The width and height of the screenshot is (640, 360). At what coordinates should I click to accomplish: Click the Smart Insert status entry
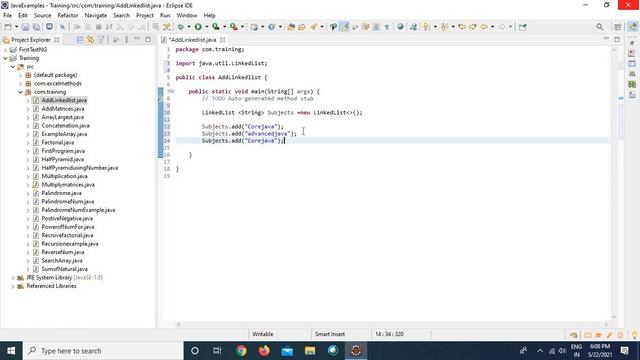click(x=330, y=334)
